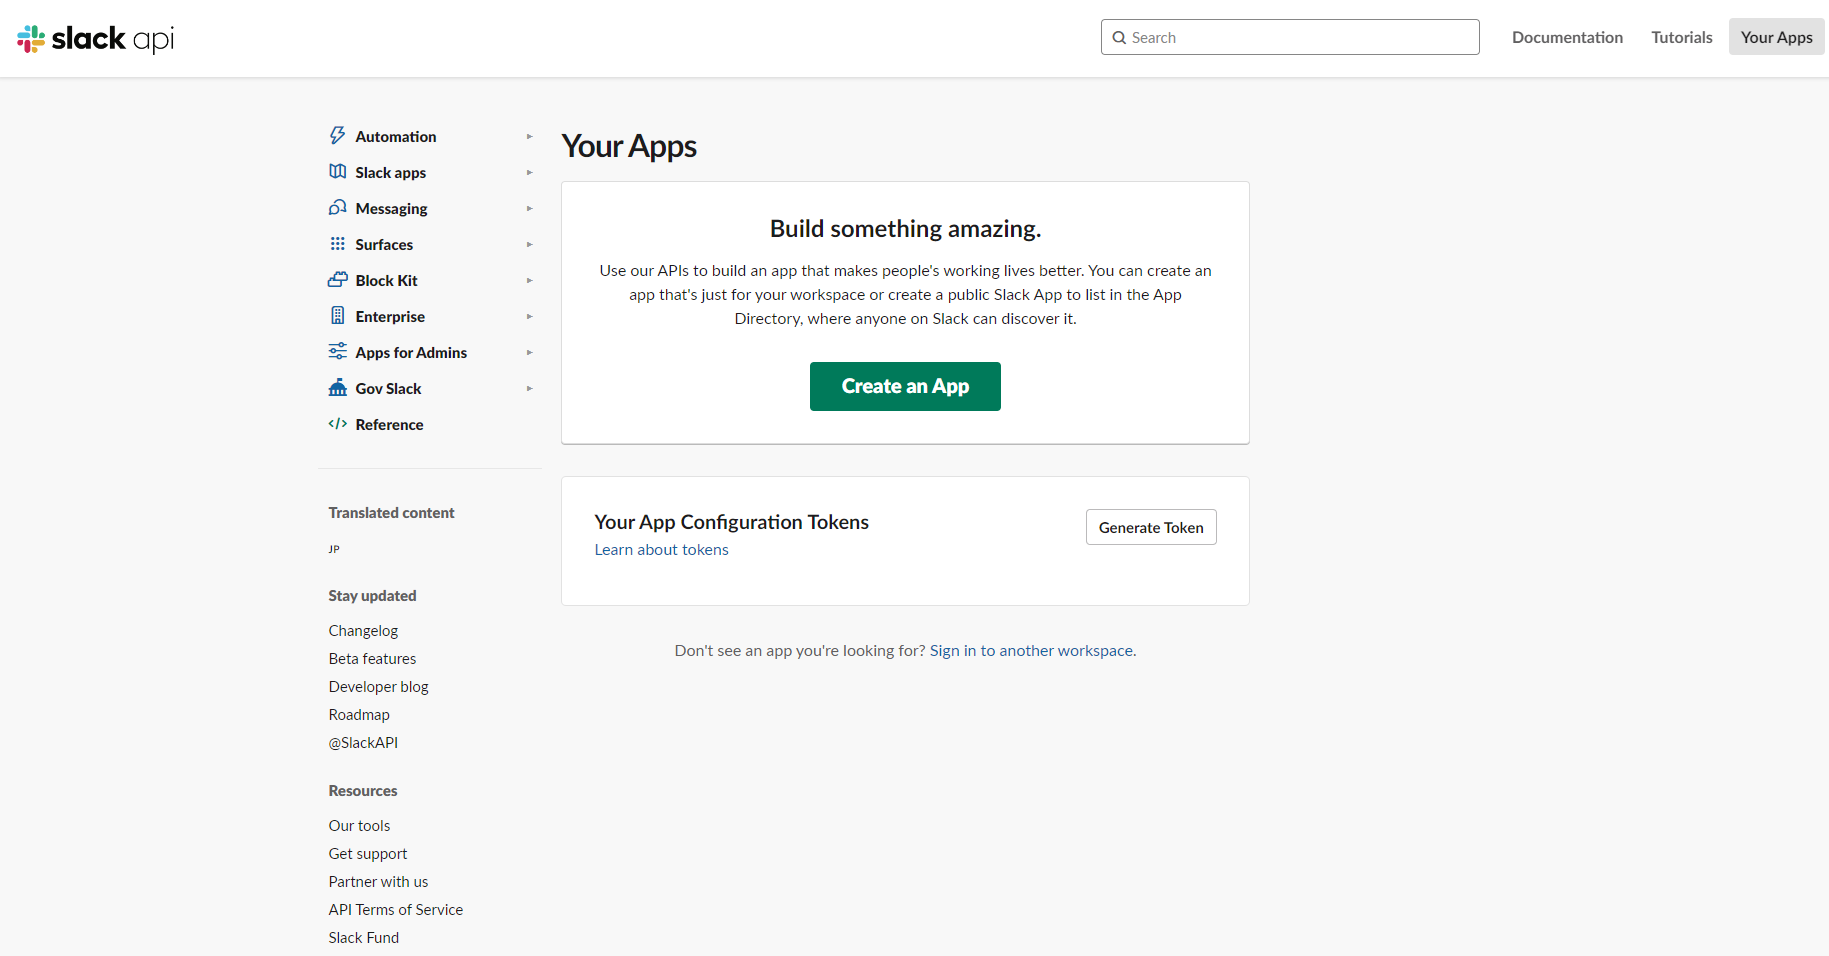1829x956 pixels.
Task: Expand the Automation section arrow
Action: coord(530,137)
